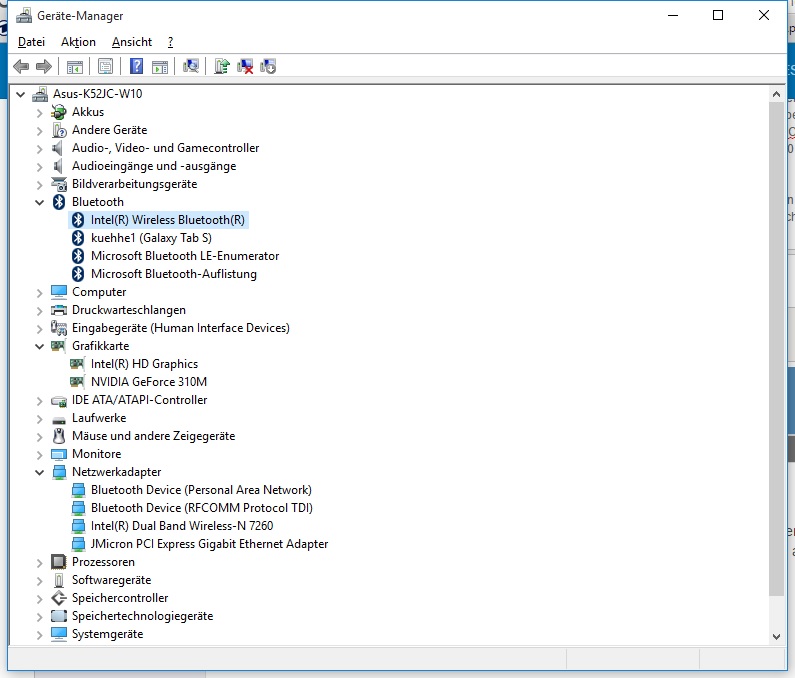Click the Akkus battery icon

tap(59, 112)
